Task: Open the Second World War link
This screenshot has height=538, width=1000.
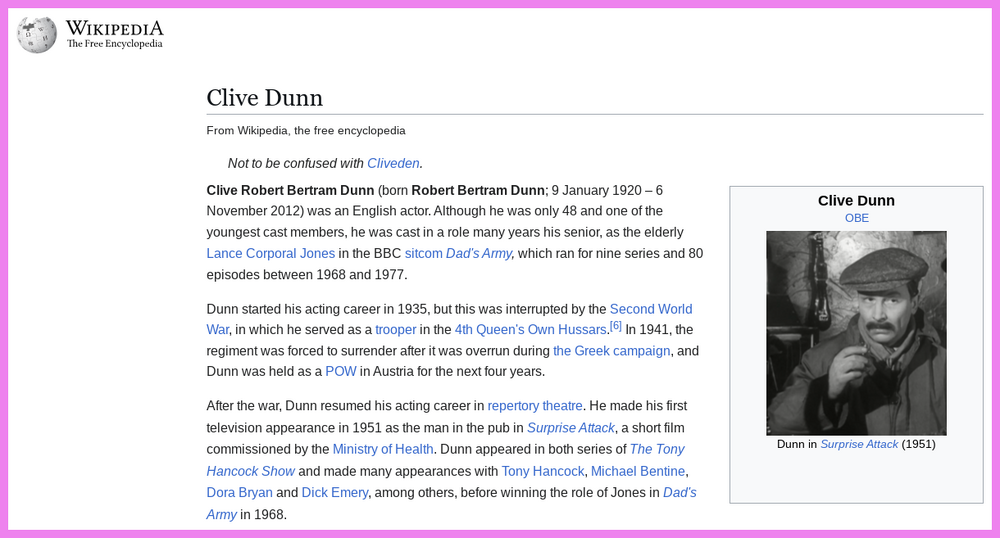Action: 651,309
